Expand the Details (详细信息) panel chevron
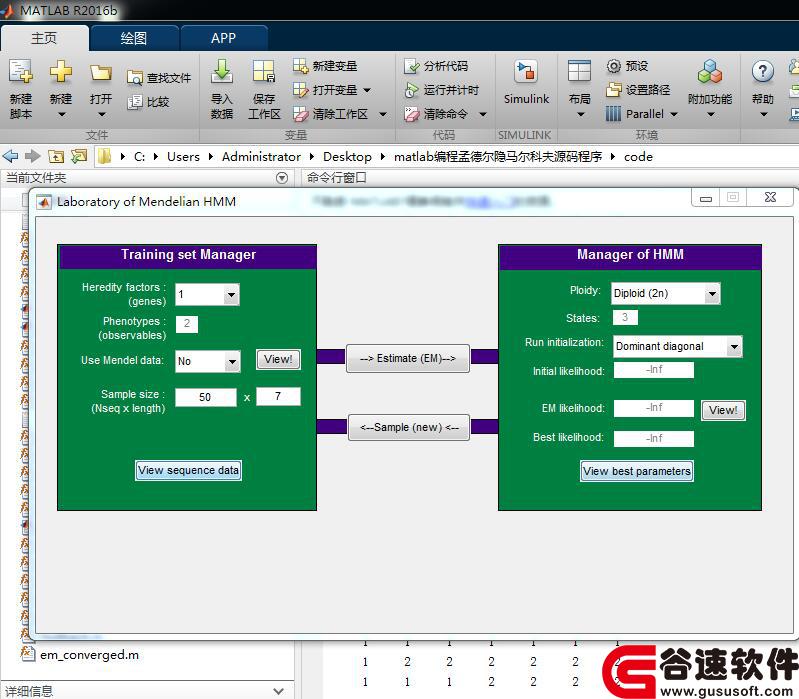Screen dimensions: 799x699 279,691
